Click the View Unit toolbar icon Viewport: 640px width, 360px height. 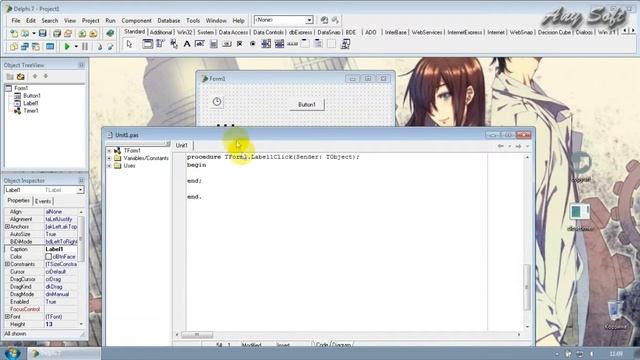(14, 47)
